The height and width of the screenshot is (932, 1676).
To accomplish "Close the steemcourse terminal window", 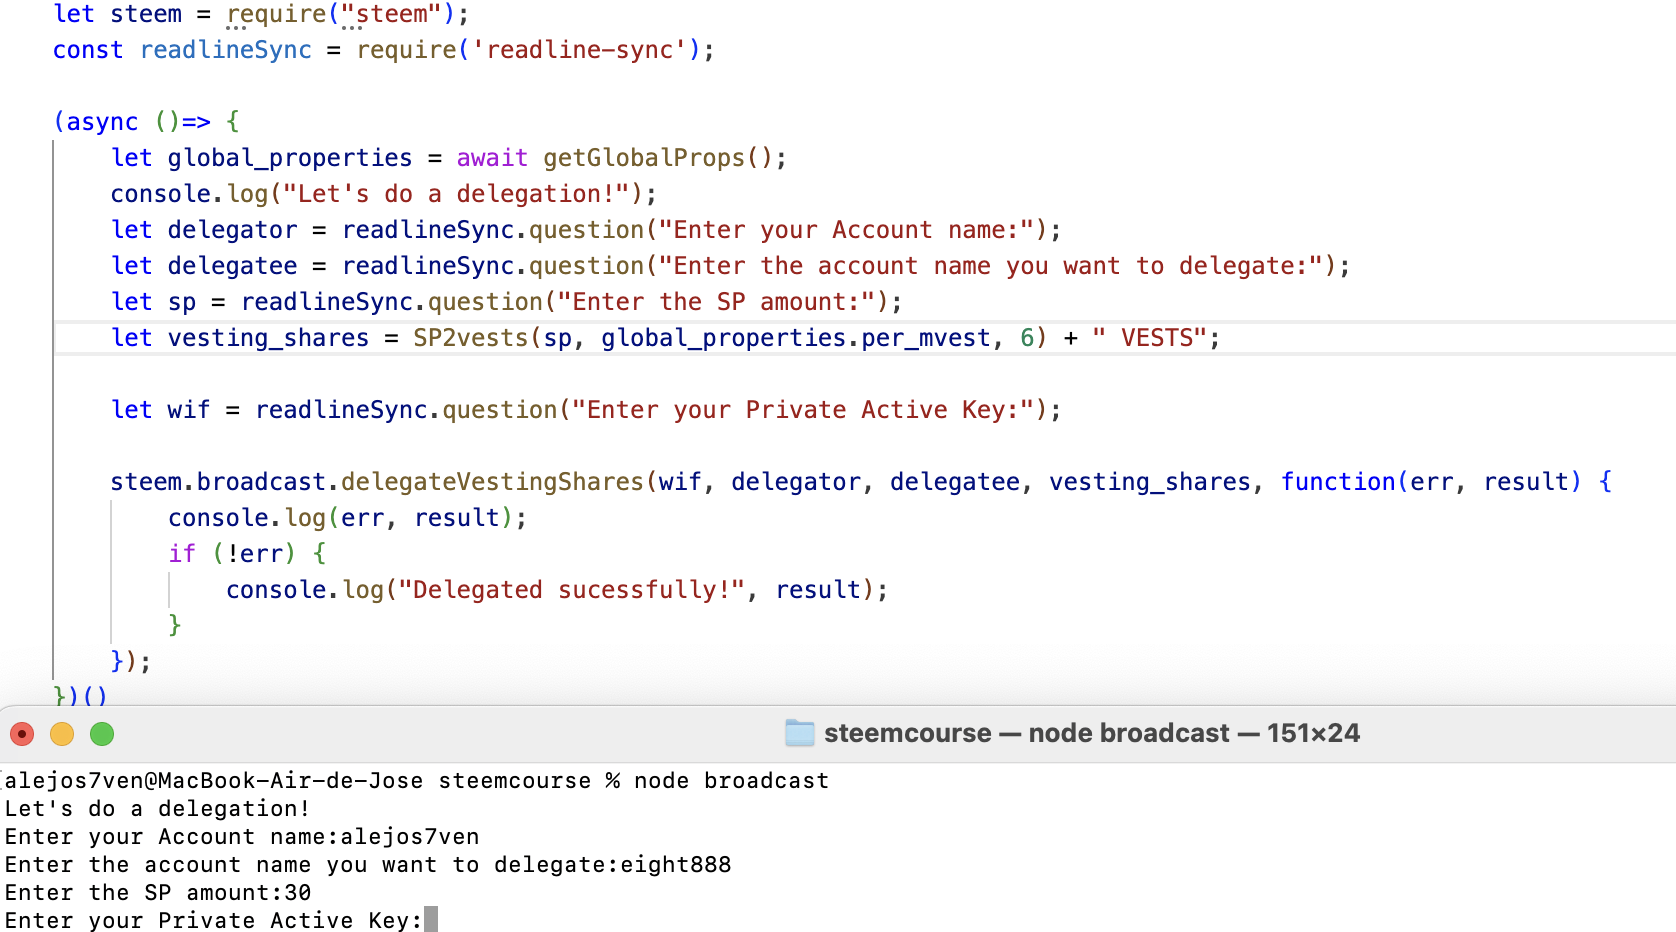I will (x=22, y=734).
